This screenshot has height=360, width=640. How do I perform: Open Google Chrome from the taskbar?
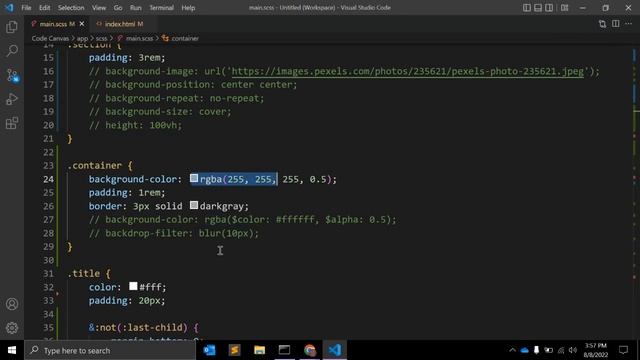point(309,350)
